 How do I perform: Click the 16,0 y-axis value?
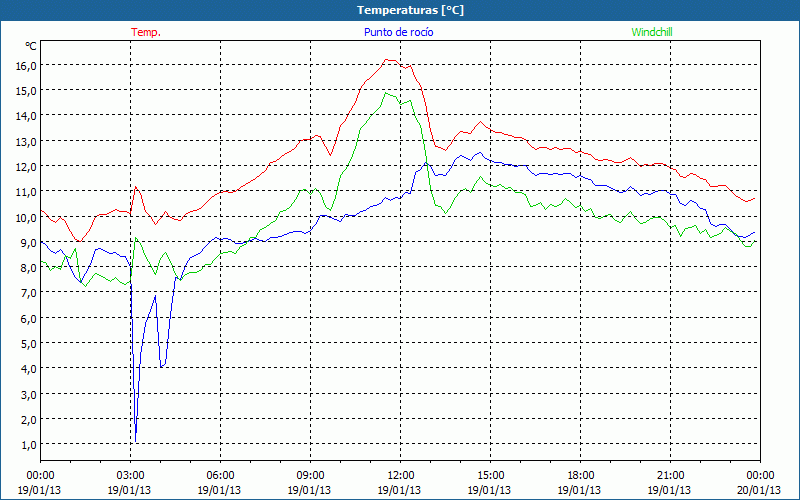(x=26, y=65)
